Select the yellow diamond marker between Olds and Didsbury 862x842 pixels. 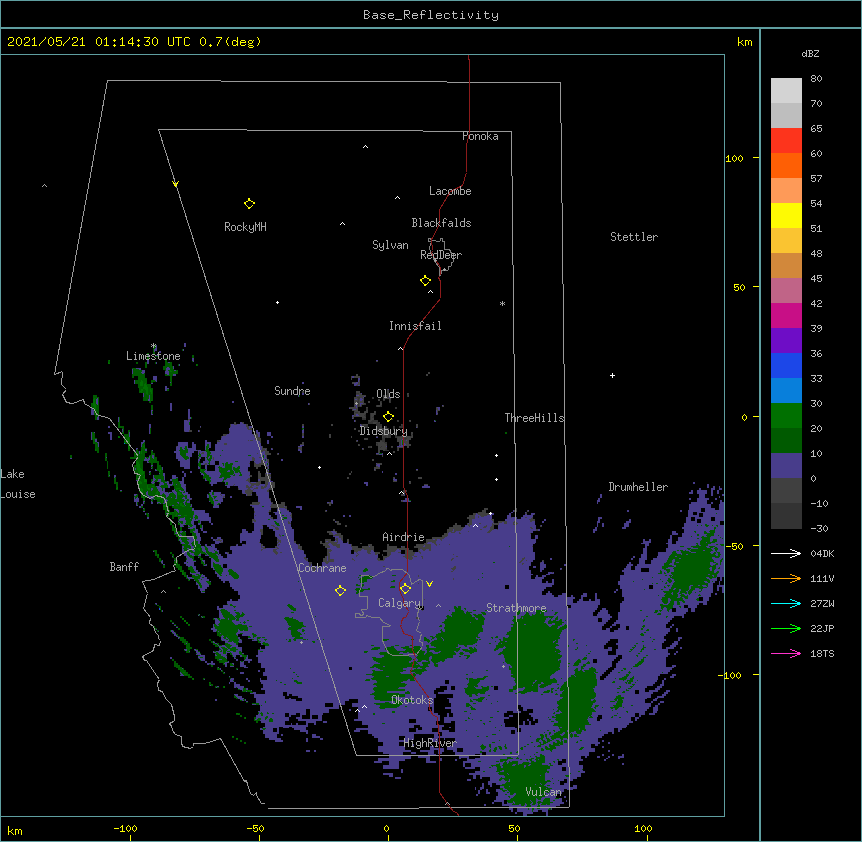point(388,416)
